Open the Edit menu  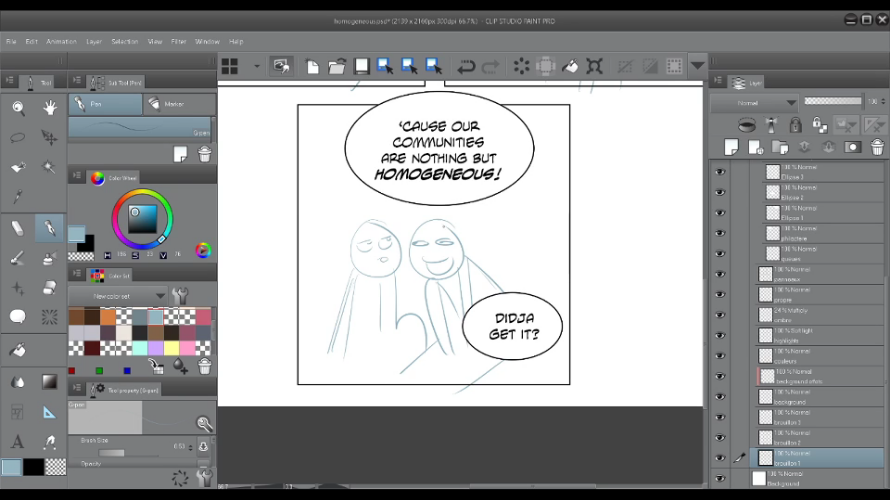[x=31, y=41]
